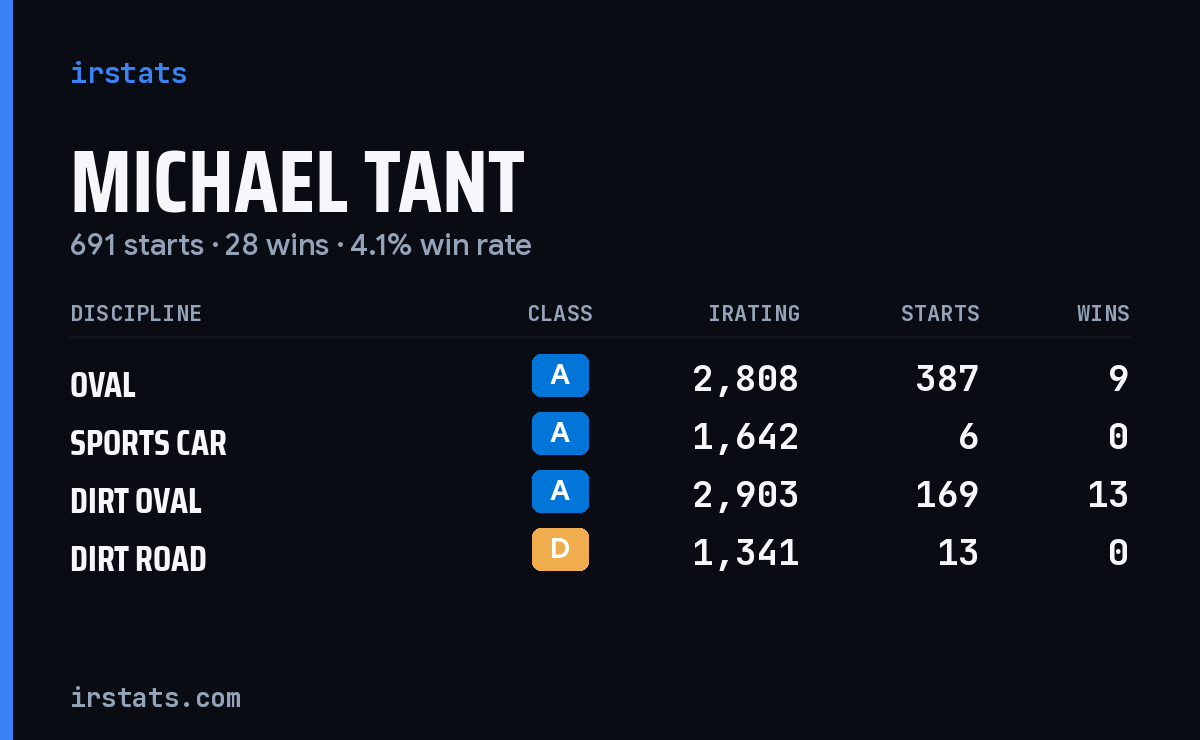
Task: Open the irstats.com footer link
Action: point(155,697)
